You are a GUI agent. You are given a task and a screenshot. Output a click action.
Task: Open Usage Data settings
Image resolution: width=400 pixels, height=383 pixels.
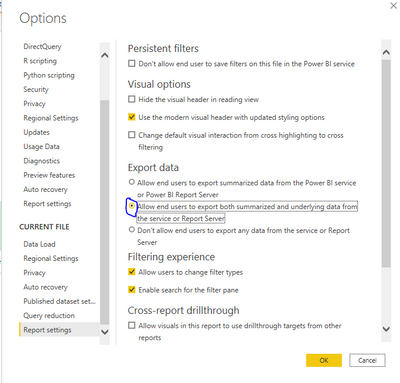point(41,147)
